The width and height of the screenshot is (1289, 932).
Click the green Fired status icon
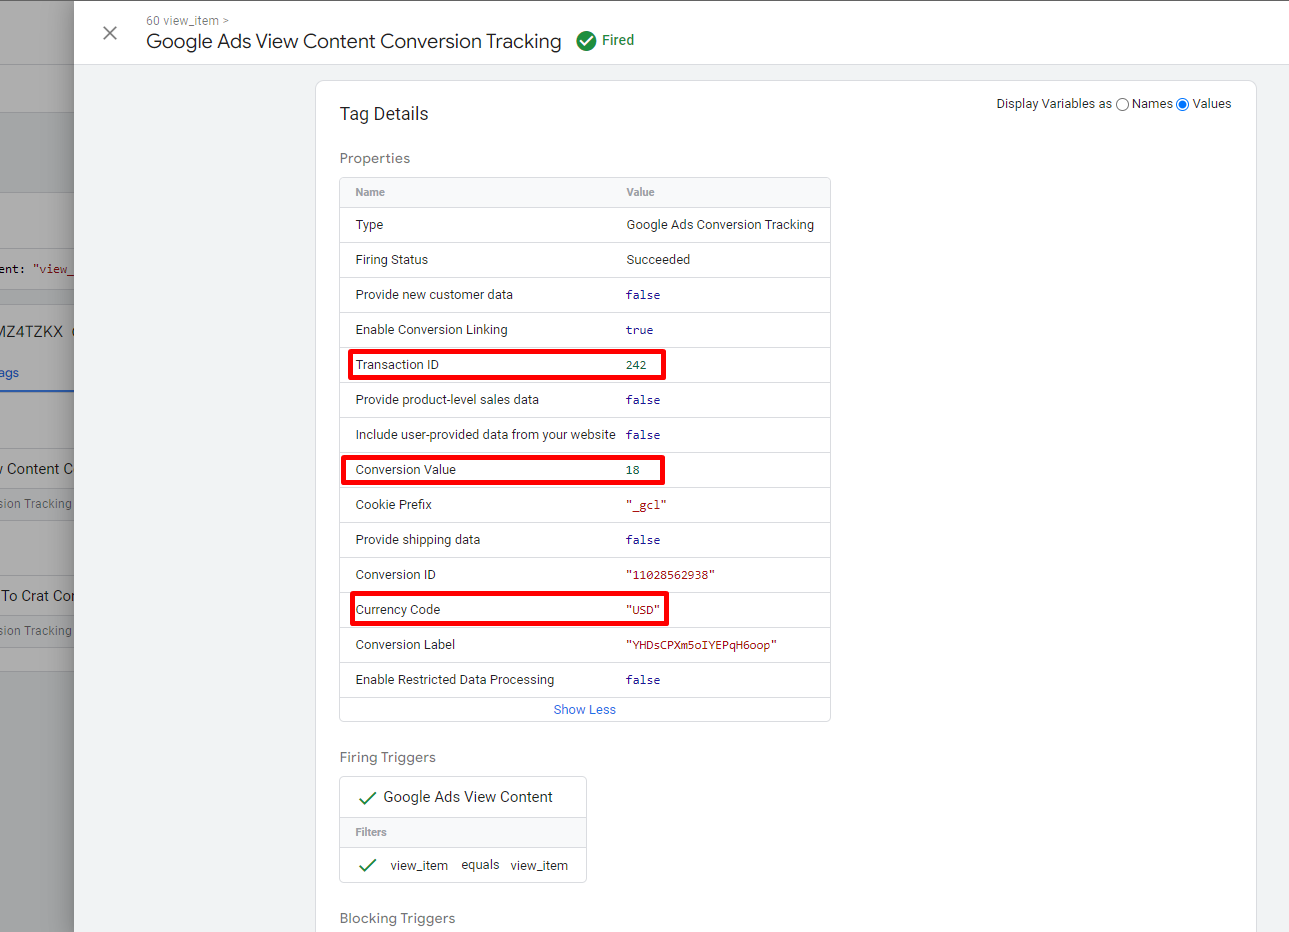[x=587, y=40]
